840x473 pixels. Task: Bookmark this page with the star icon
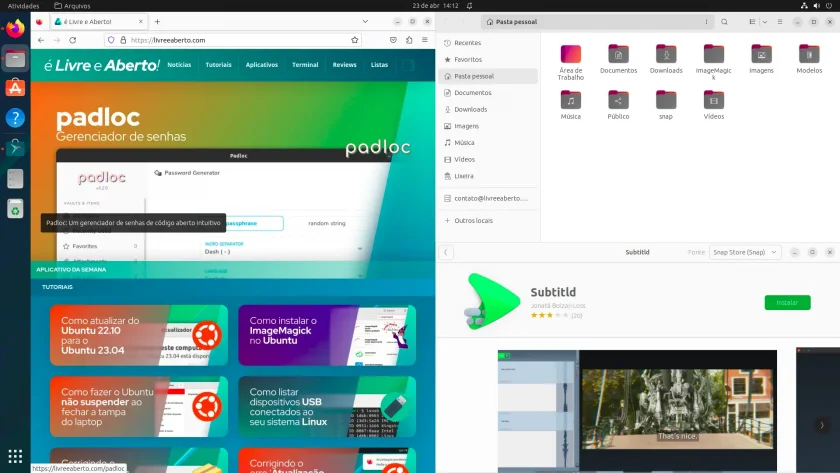coord(354,40)
